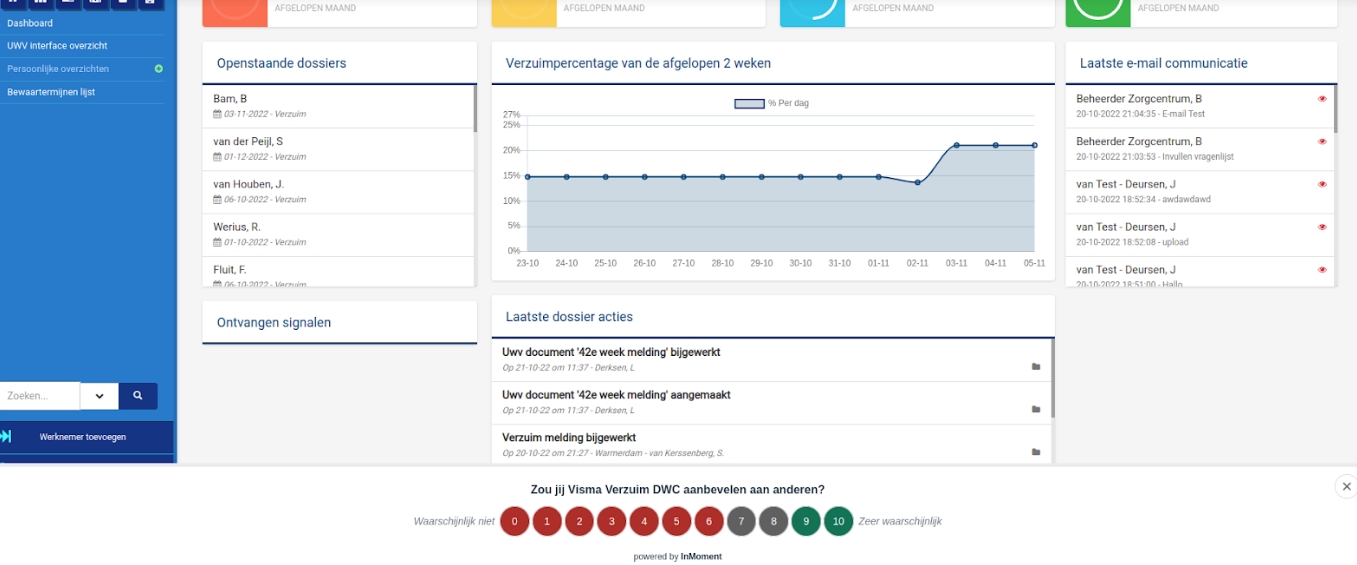Open E-mail Test message from Beheerder Zorgcentrum
Viewport: 1357px width, 565px height.
tap(1200, 106)
